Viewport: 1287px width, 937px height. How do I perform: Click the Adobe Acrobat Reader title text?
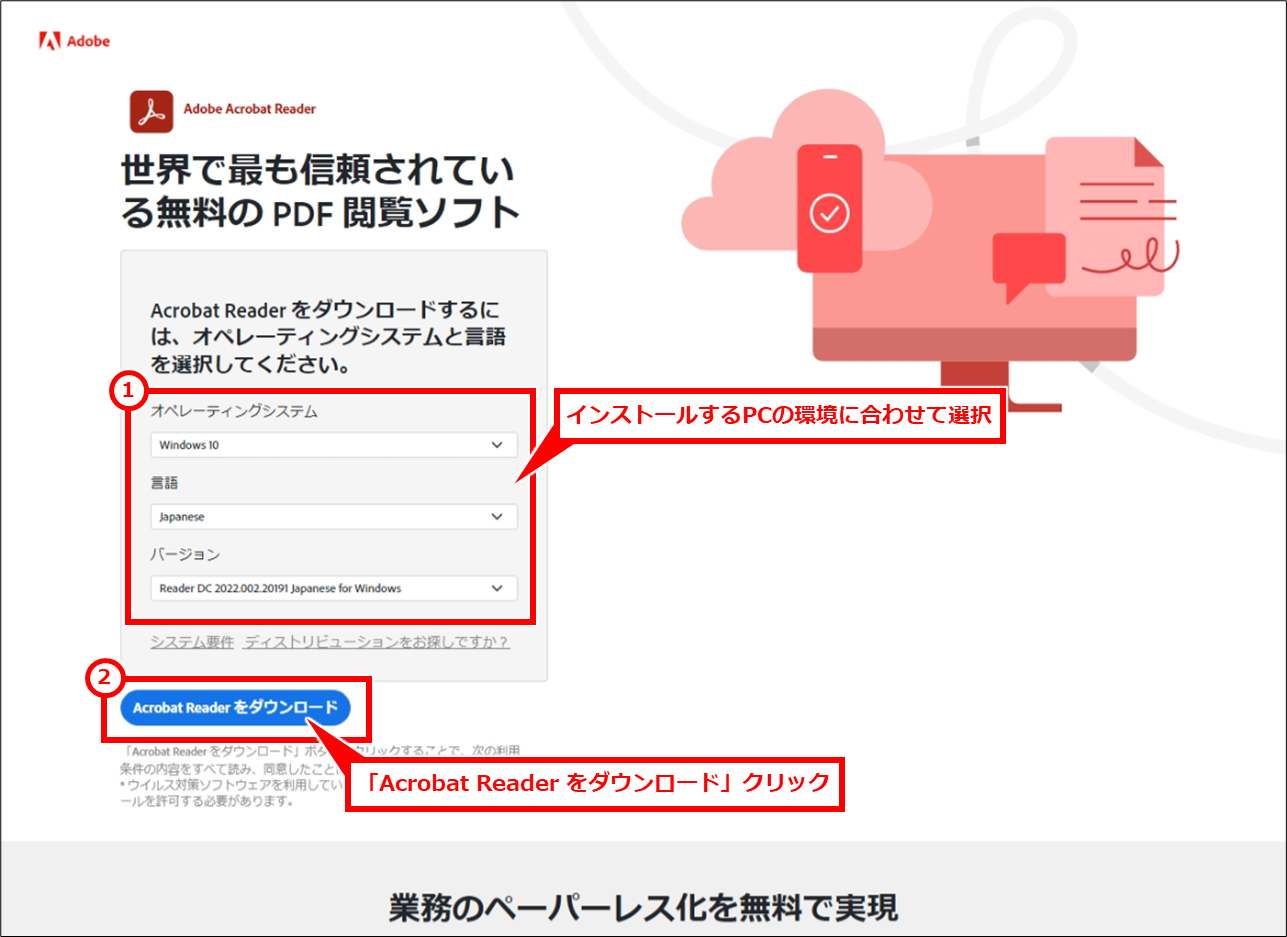250,109
